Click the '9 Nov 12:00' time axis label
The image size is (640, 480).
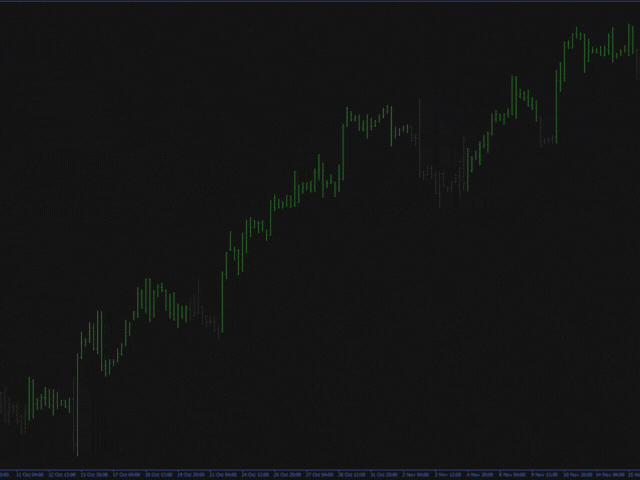[x=545, y=475]
